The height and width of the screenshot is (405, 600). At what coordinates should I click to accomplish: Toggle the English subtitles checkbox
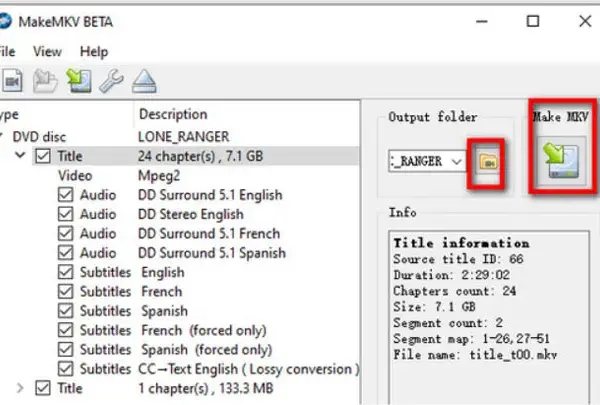[x=65, y=272]
